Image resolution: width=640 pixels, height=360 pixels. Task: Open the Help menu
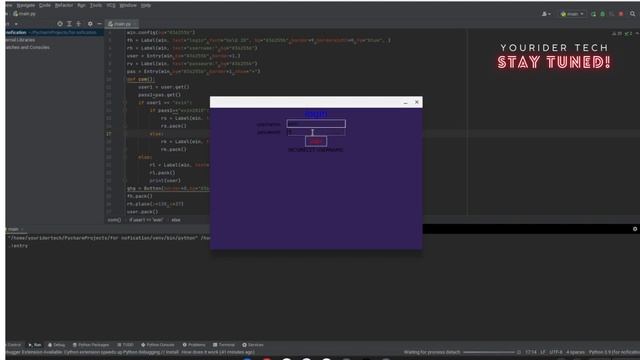coord(146,5)
